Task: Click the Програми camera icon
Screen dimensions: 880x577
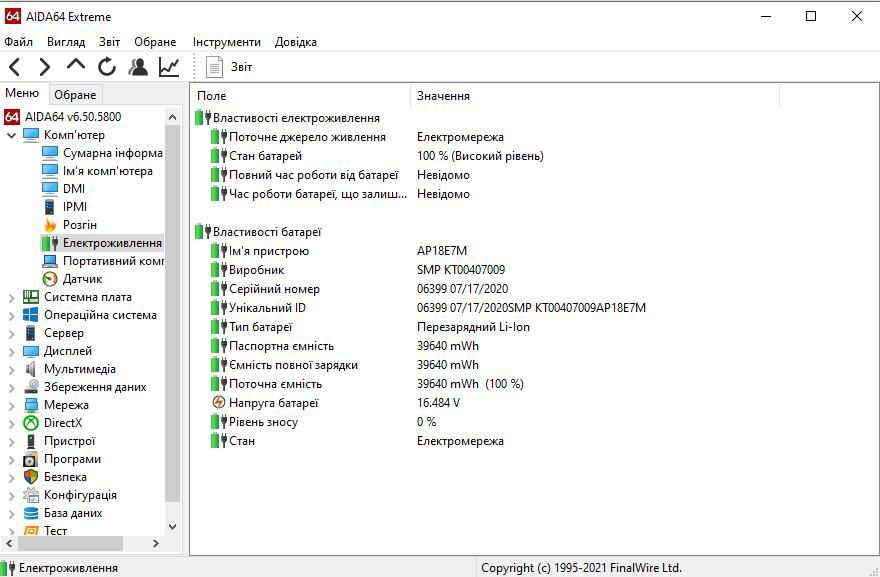Action: point(30,459)
